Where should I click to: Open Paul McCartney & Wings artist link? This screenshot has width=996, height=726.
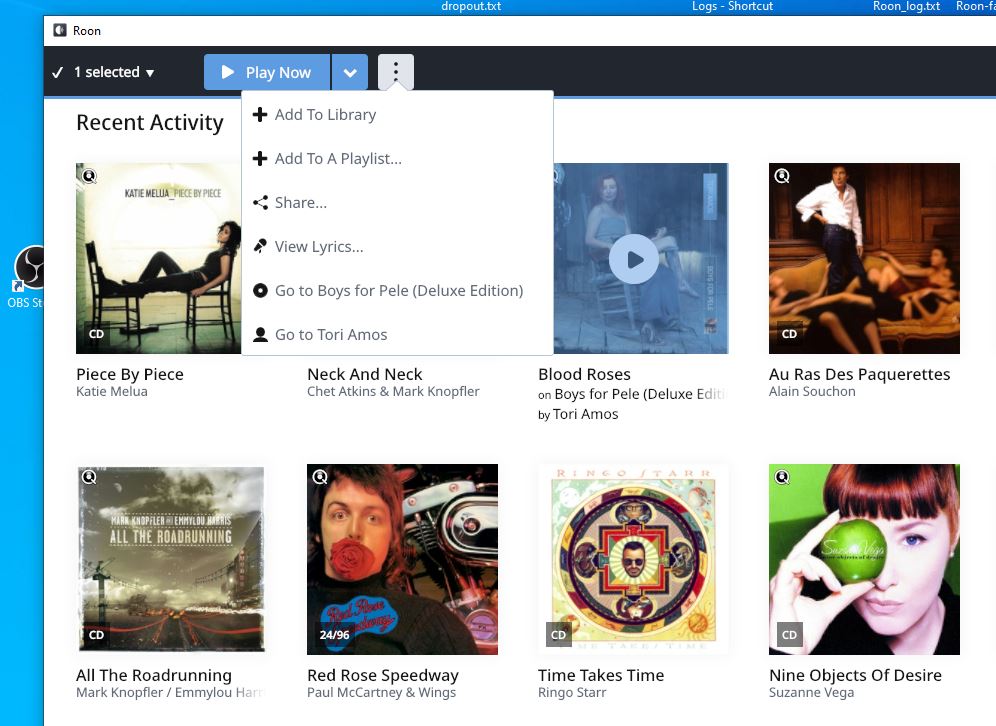(x=381, y=692)
